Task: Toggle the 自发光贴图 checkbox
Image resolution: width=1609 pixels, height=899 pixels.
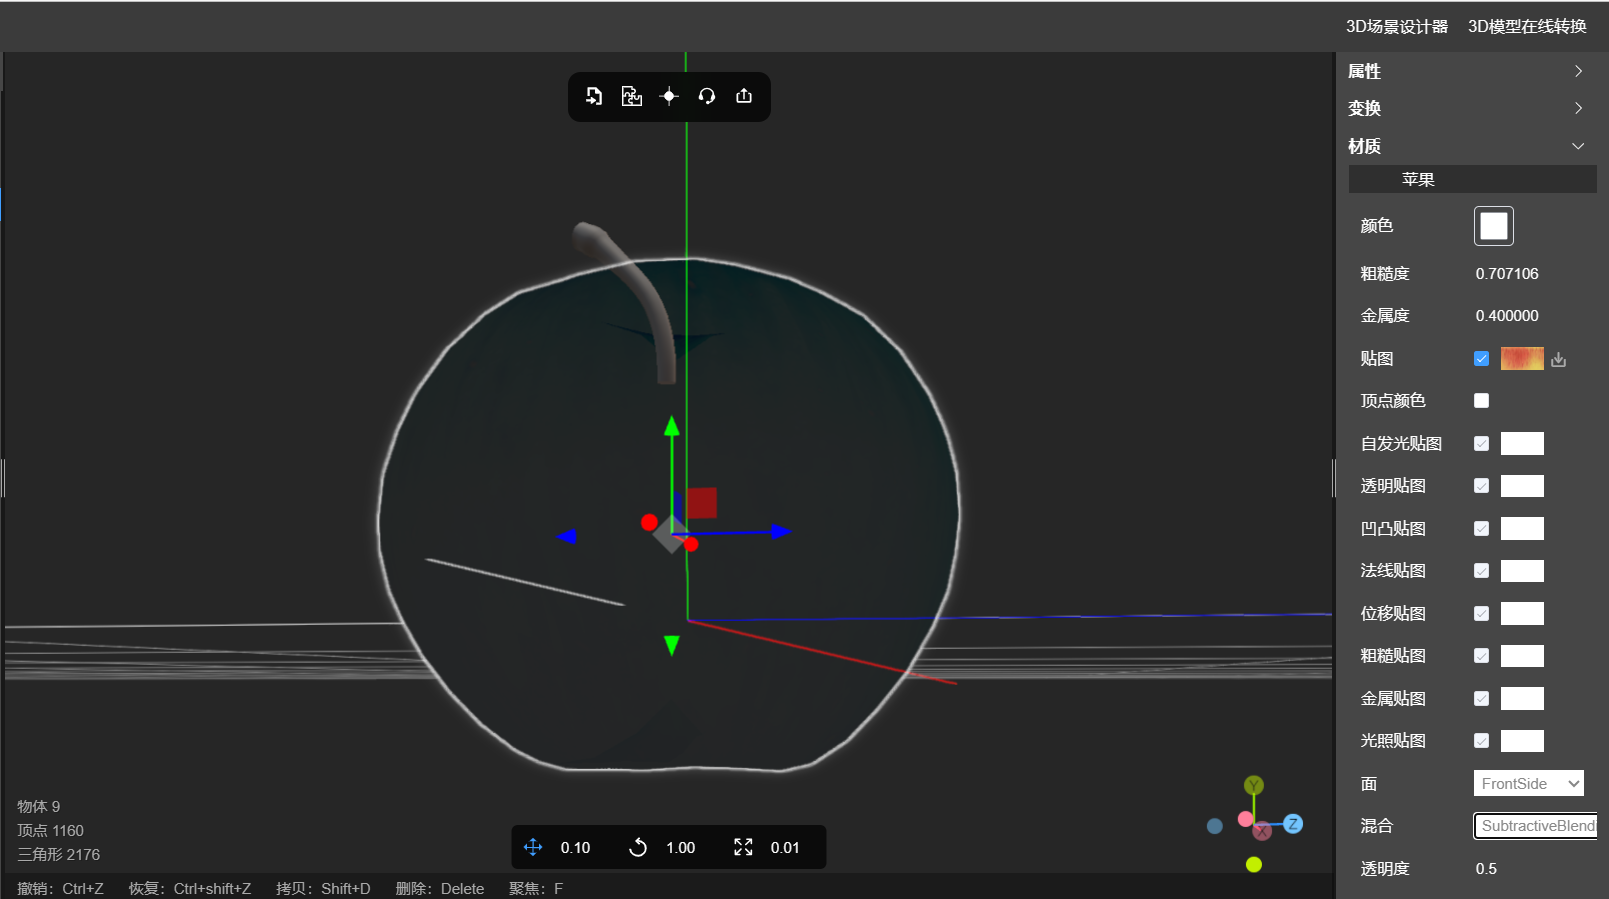Action: 1482,443
